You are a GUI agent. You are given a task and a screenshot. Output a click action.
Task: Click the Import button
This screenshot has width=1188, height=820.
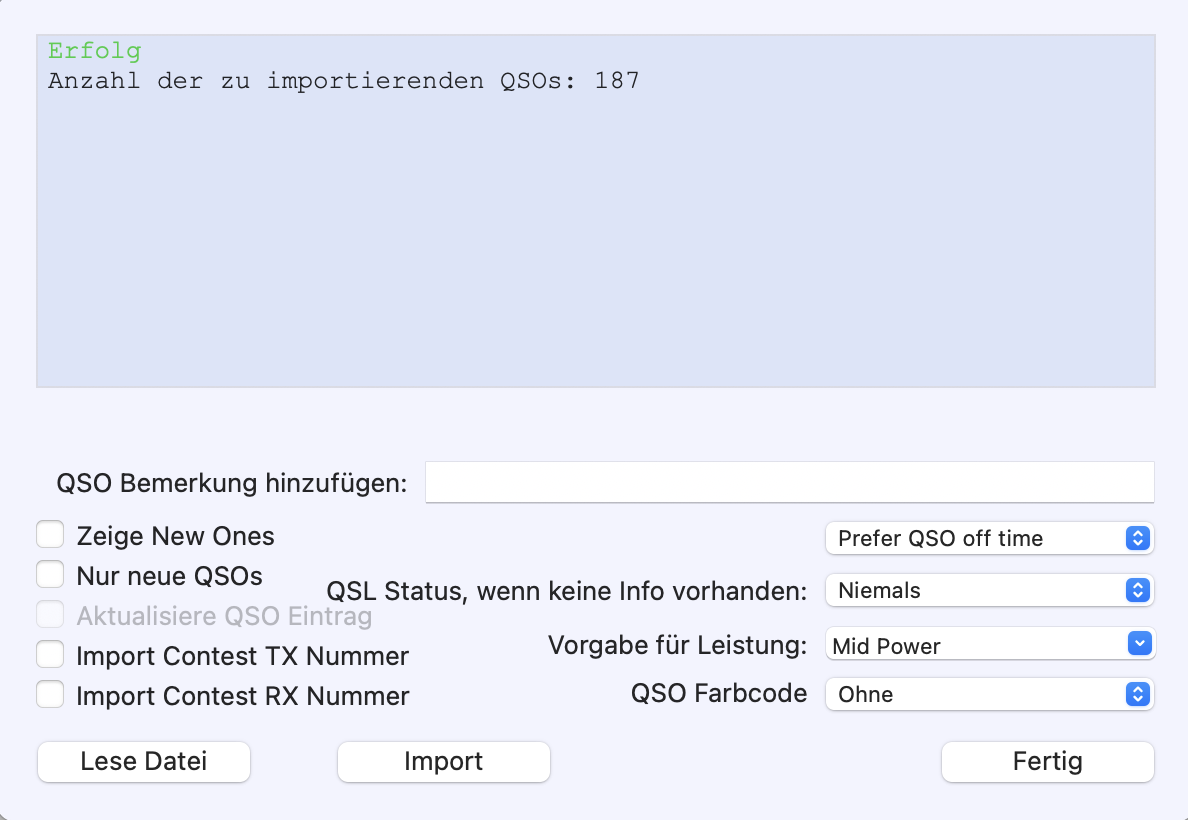click(444, 762)
